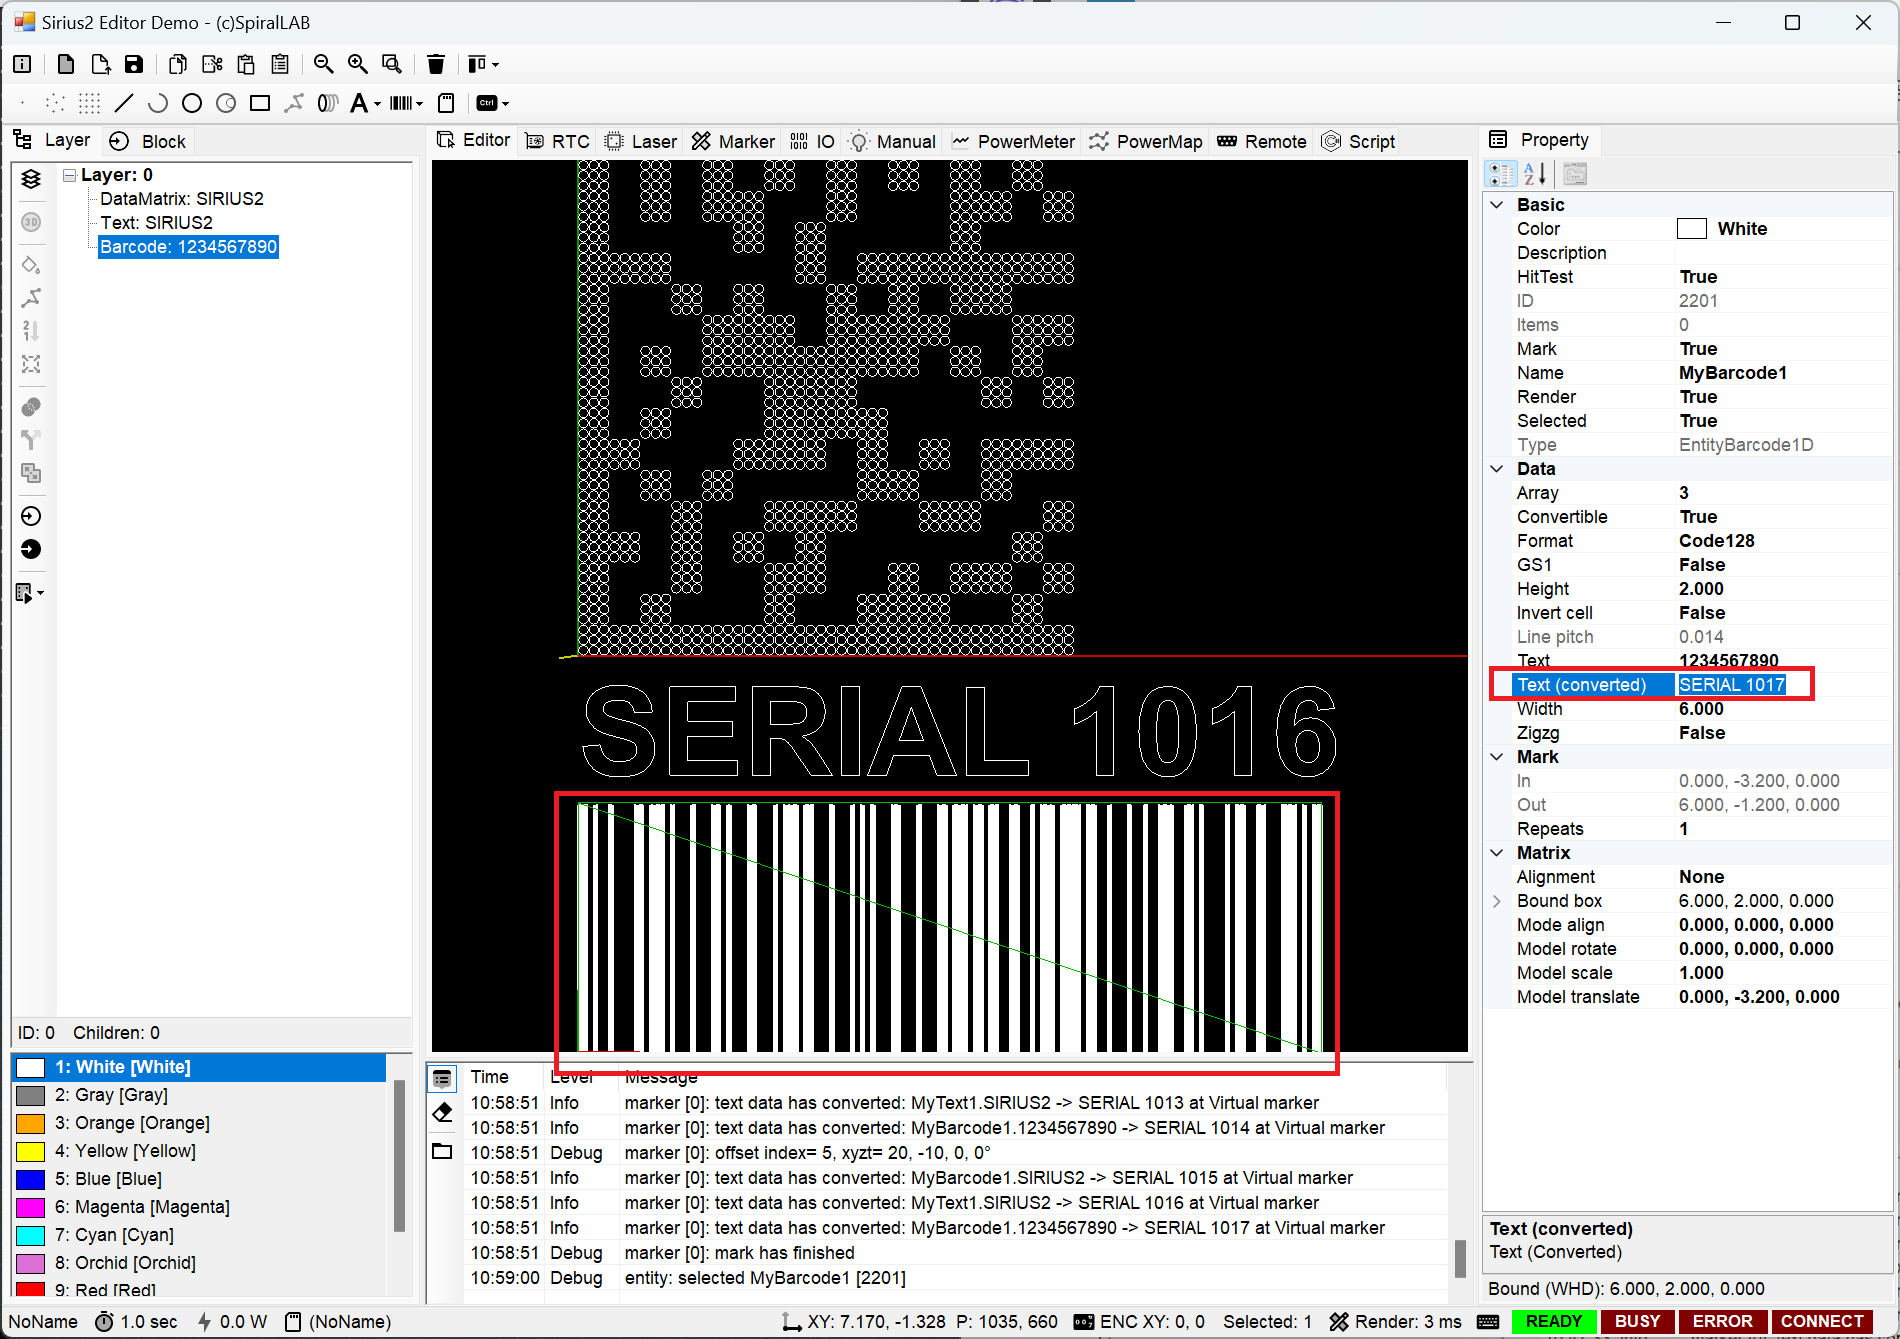This screenshot has width=1900, height=1339.
Task: Click the Open file icon
Action: [x=100, y=64]
